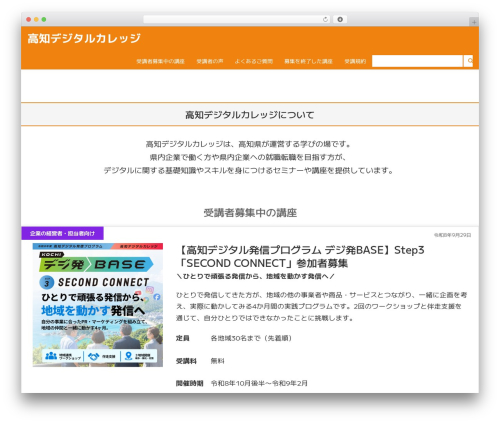Open 受講者の声 menu item

coord(210,61)
